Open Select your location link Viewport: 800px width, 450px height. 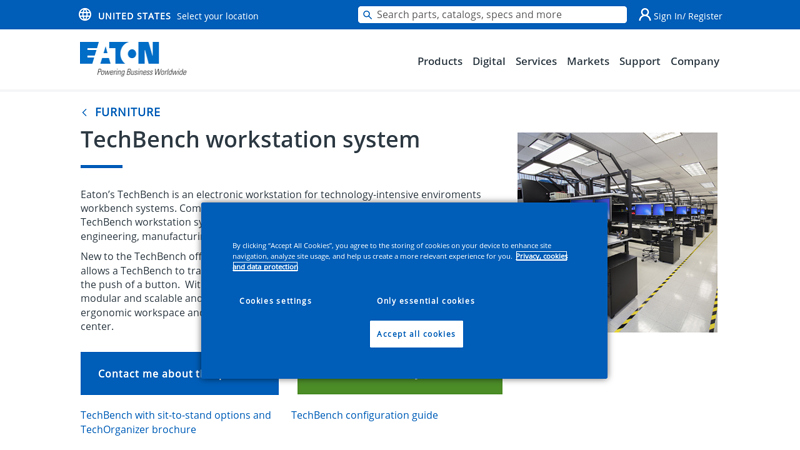[217, 16]
